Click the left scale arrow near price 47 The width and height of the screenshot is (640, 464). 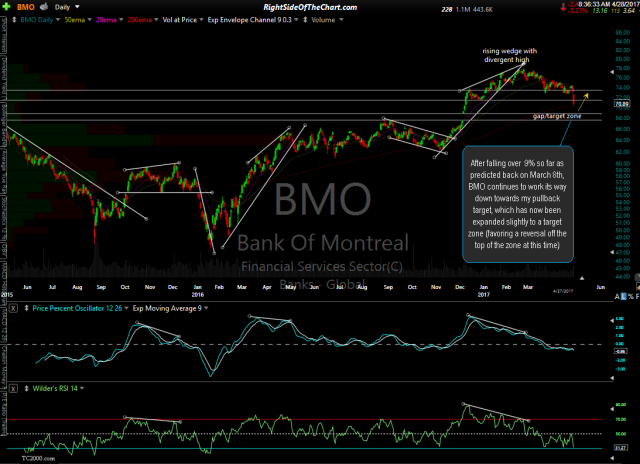(x=612, y=253)
